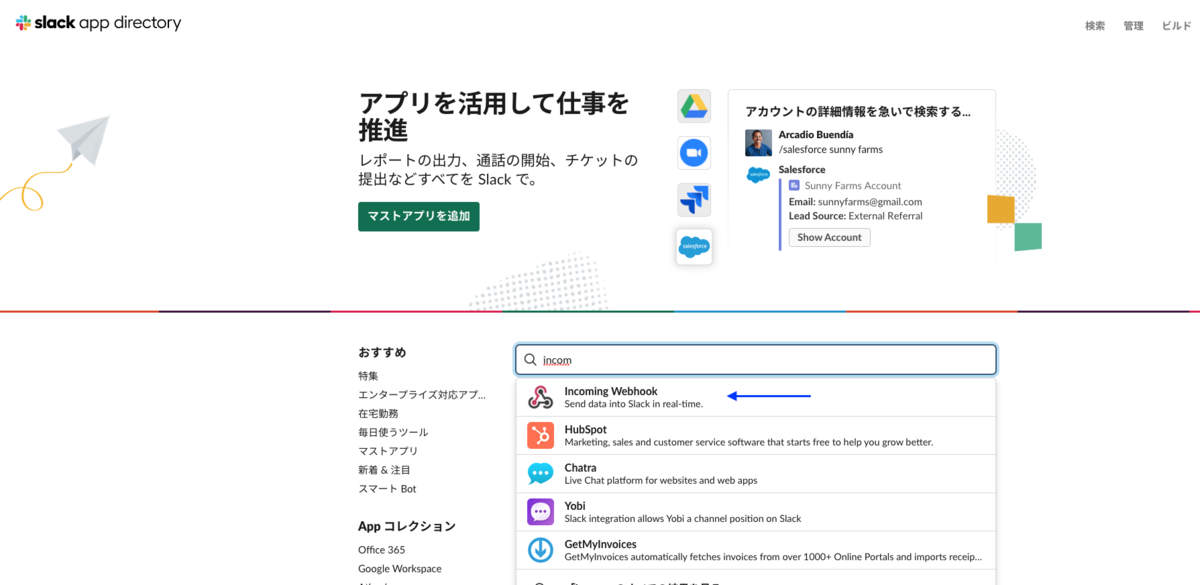Click the Incoming Webhook app icon
Image resolution: width=1200 pixels, height=585 pixels.
click(x=540, y=398)
